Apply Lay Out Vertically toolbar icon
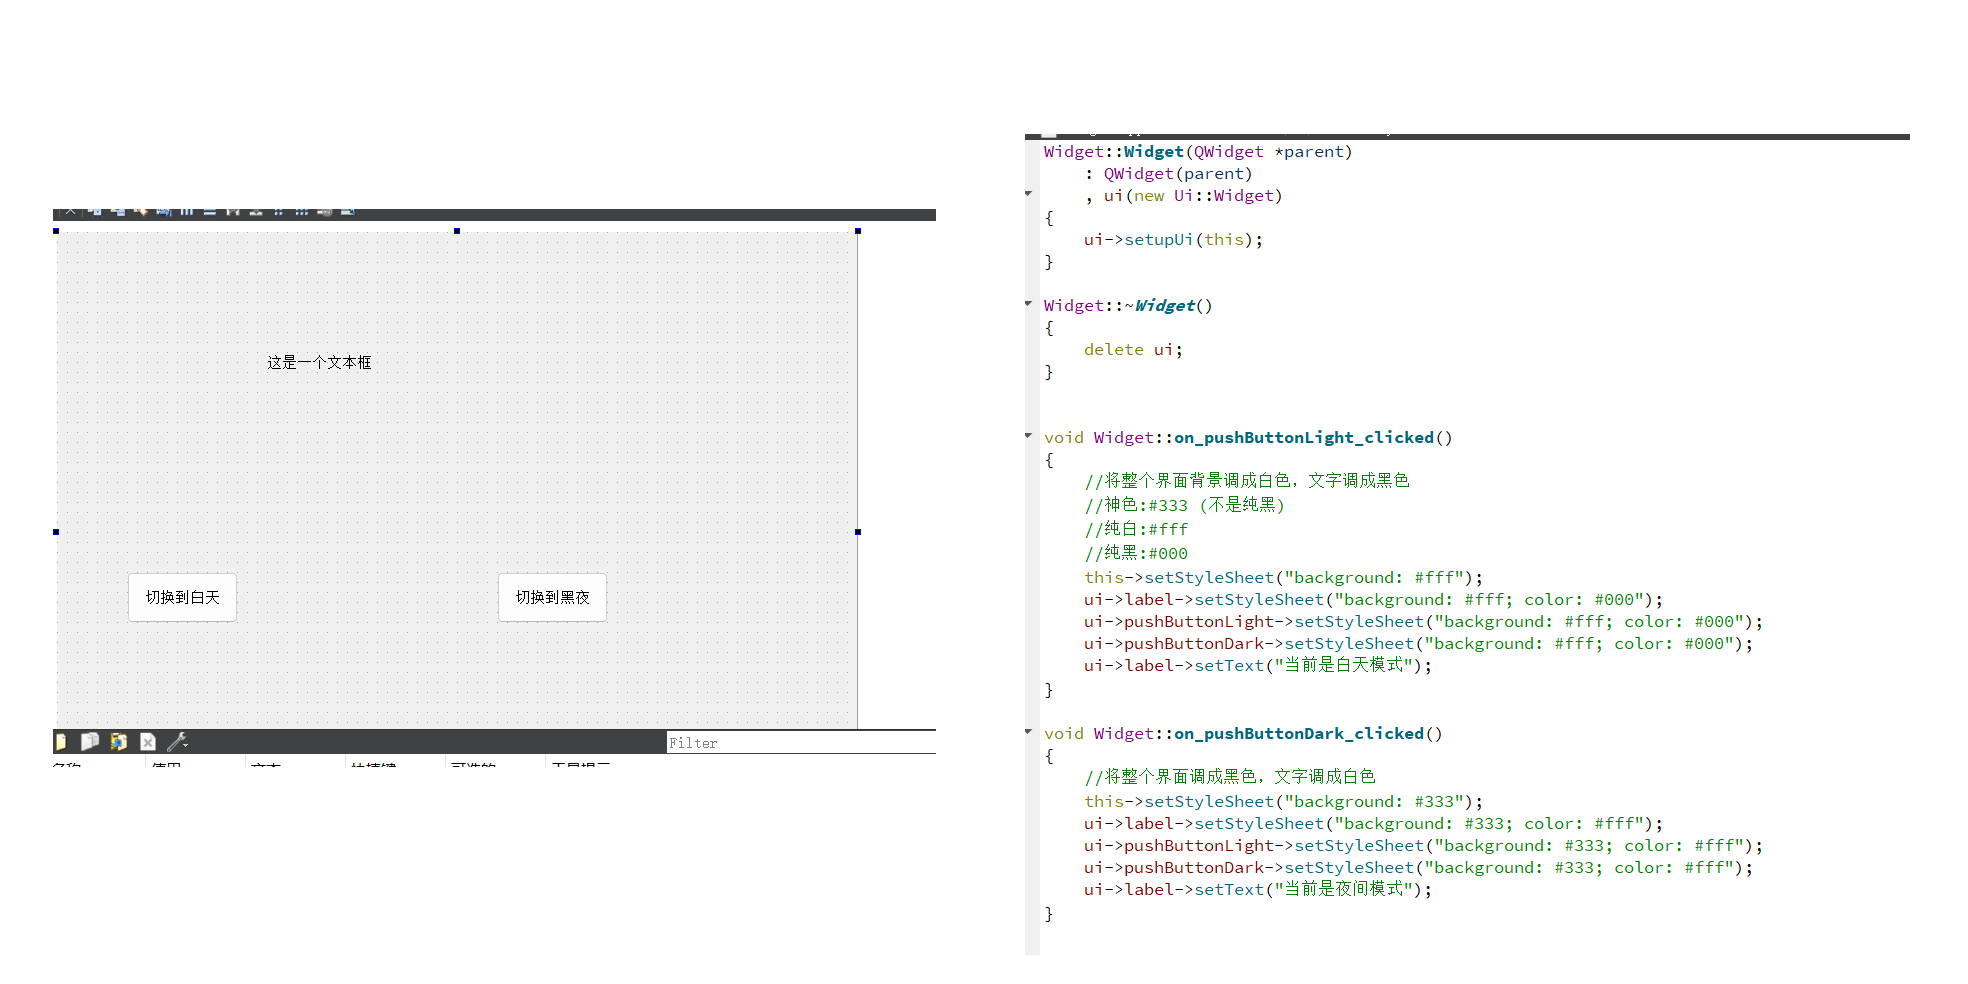Viewport: 1968px width, 984px height. 210,212
